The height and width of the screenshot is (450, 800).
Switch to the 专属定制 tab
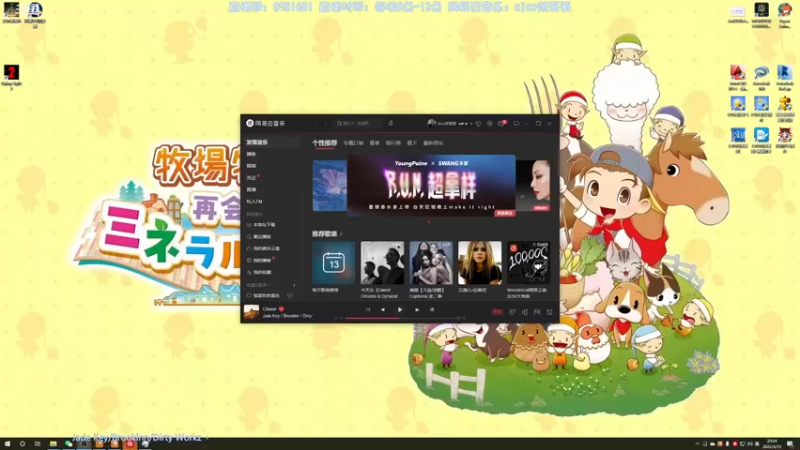353,143
